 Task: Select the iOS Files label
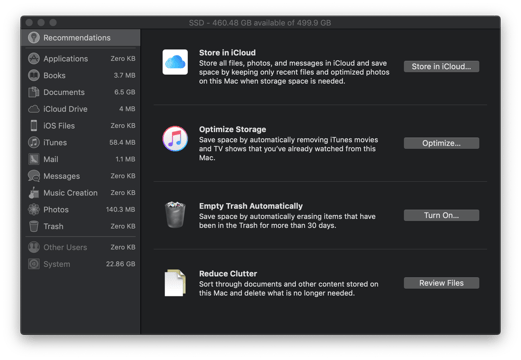[59, 126]
